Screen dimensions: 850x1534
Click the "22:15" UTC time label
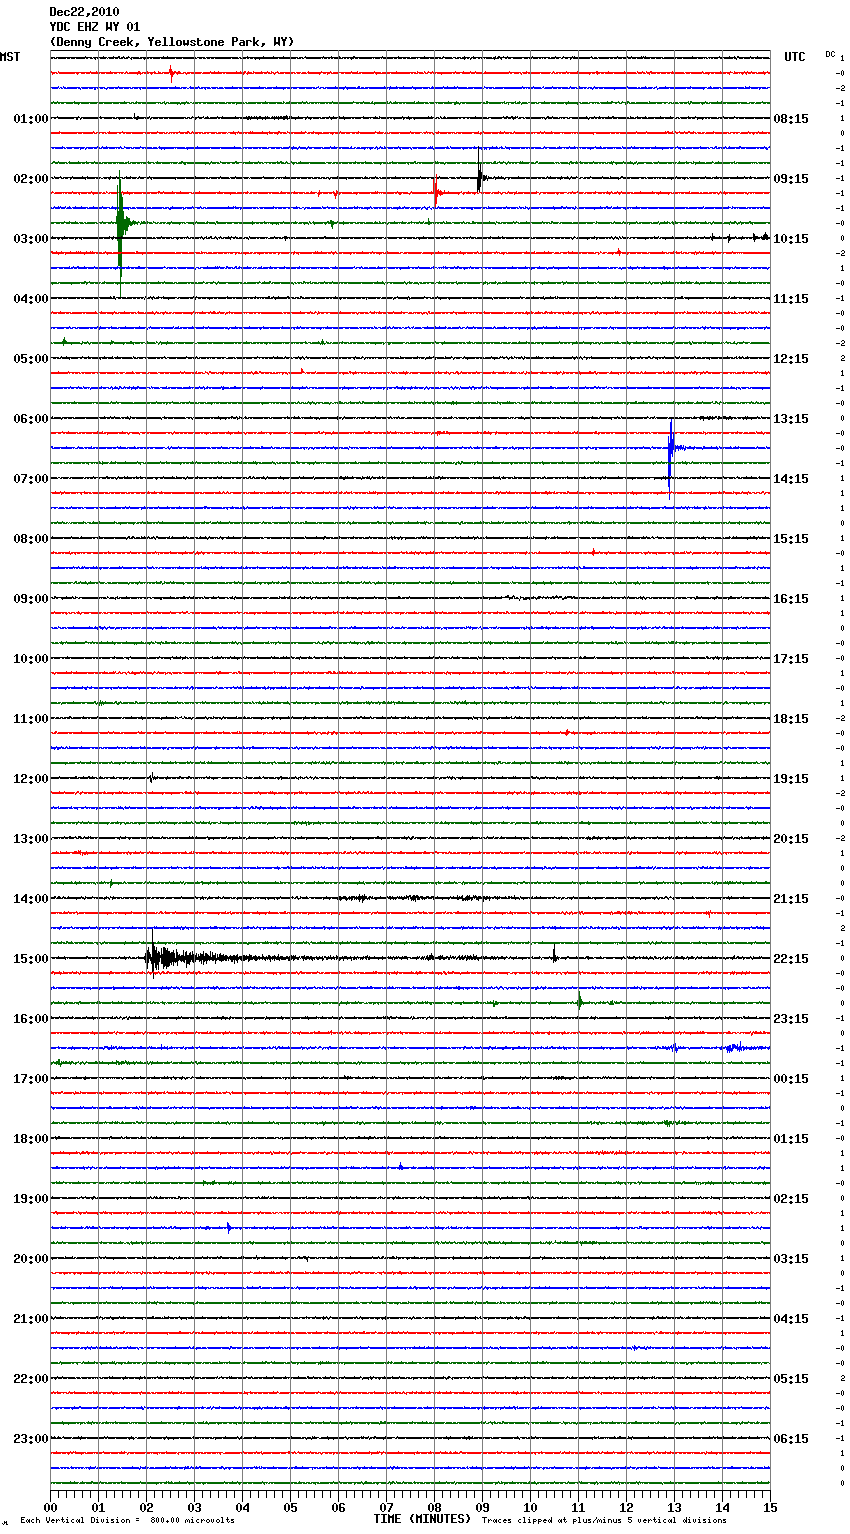[791, 959]
